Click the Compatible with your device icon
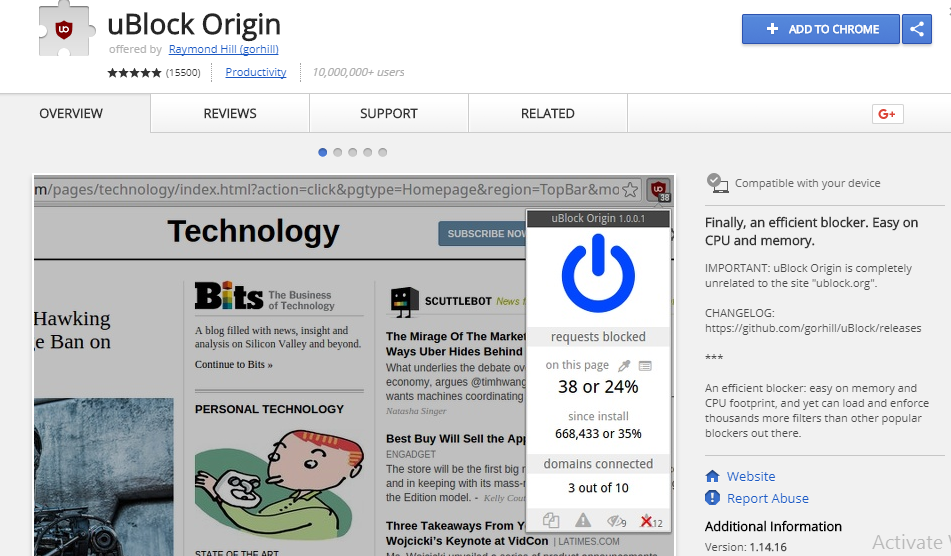951x556 pixels. pyautogui.click(x=717, y=183)
